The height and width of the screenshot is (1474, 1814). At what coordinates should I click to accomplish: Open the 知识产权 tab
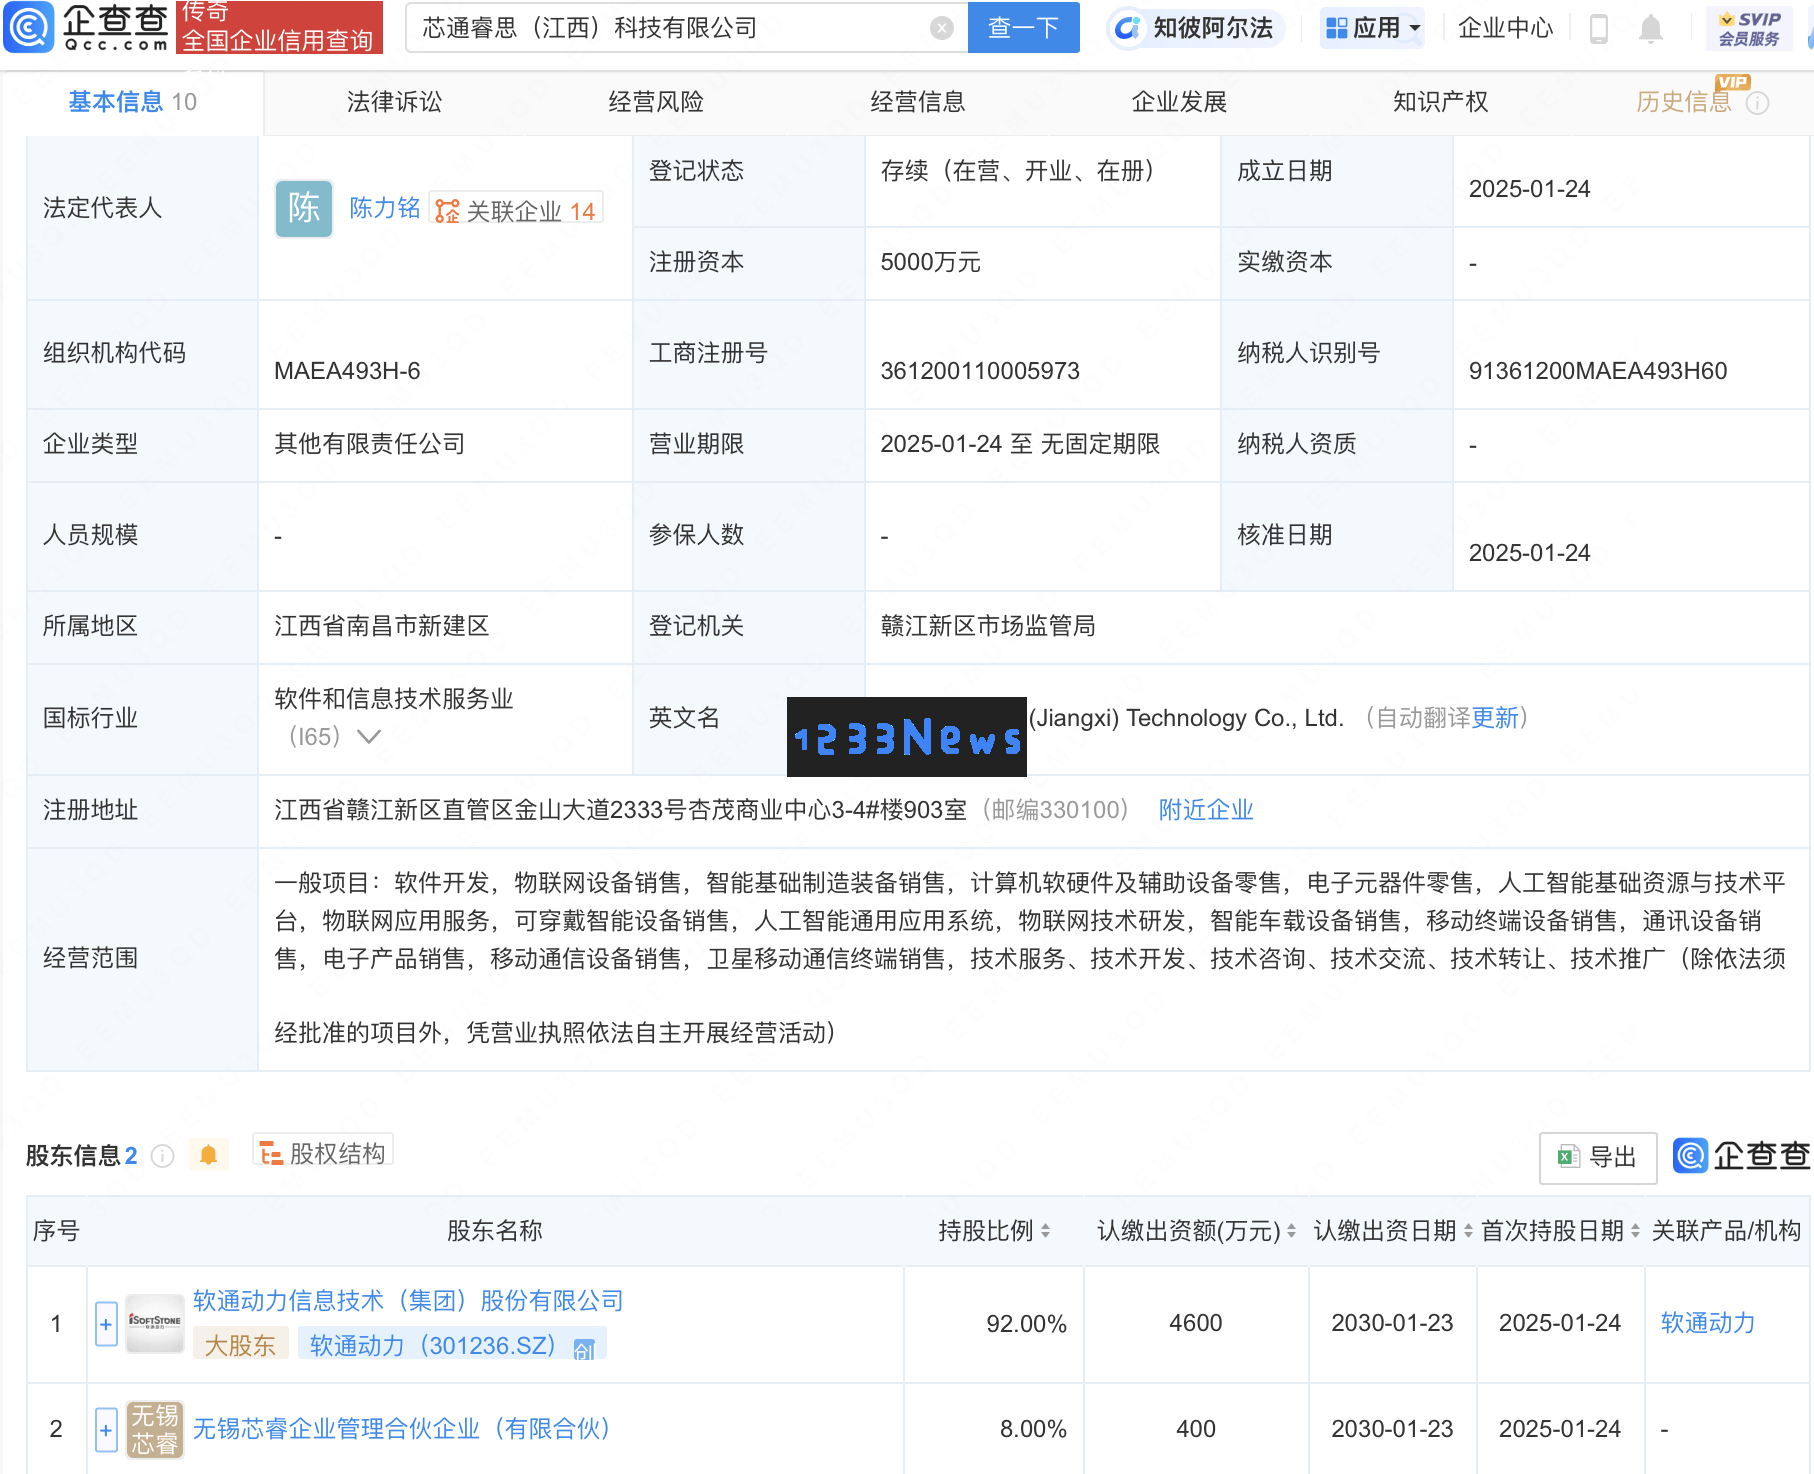[1441, 102]
